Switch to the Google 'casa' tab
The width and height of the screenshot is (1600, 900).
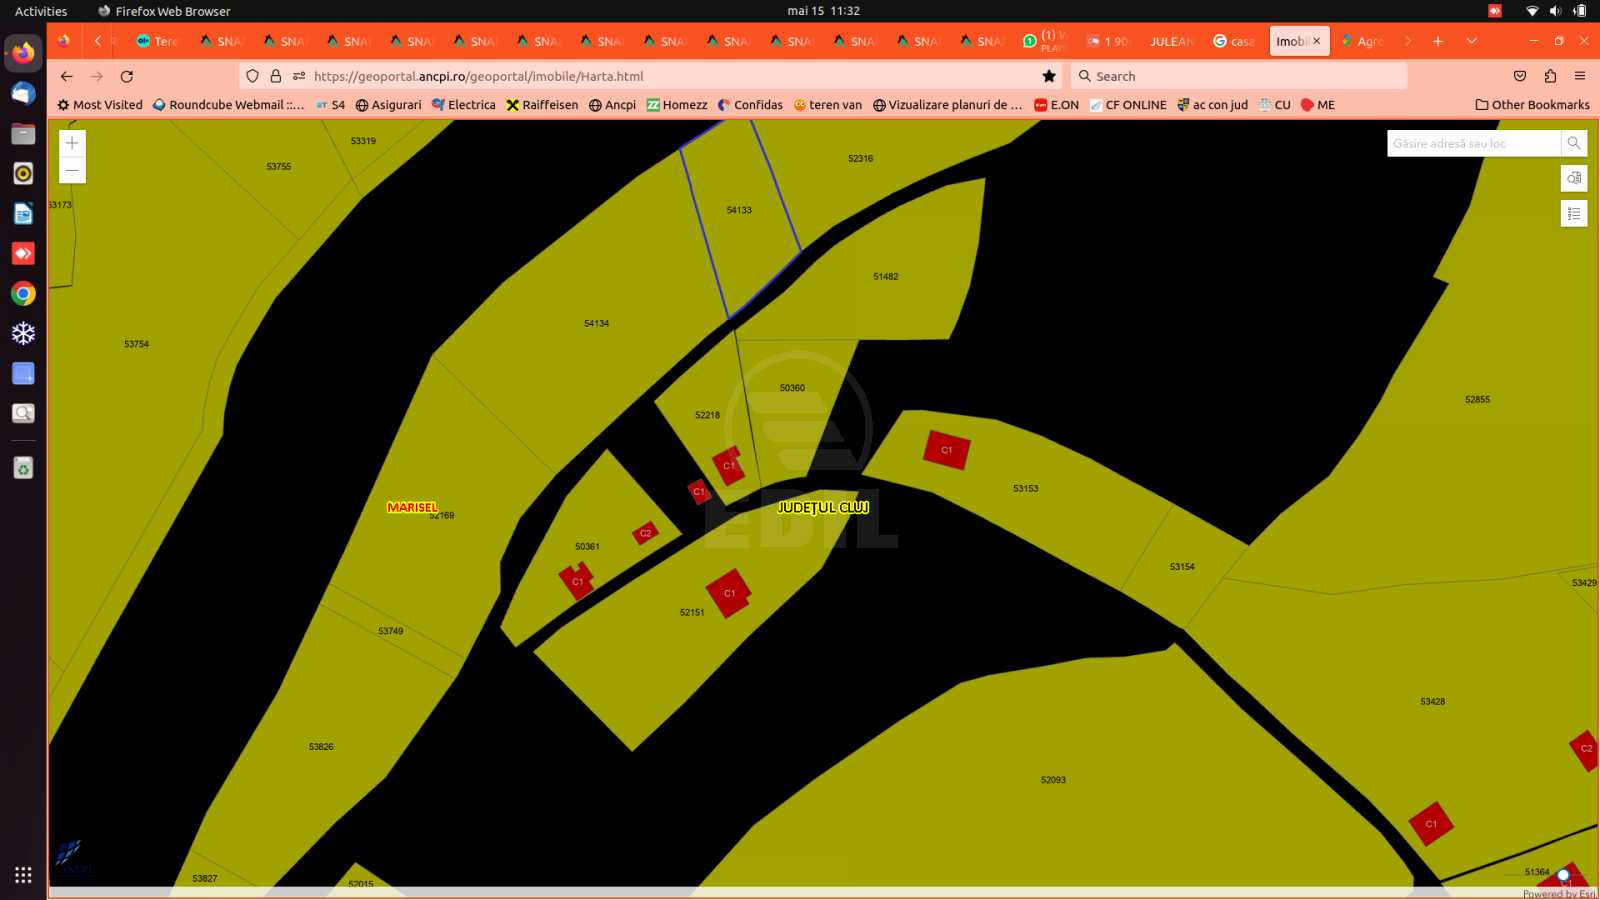tap(1234, 41)
